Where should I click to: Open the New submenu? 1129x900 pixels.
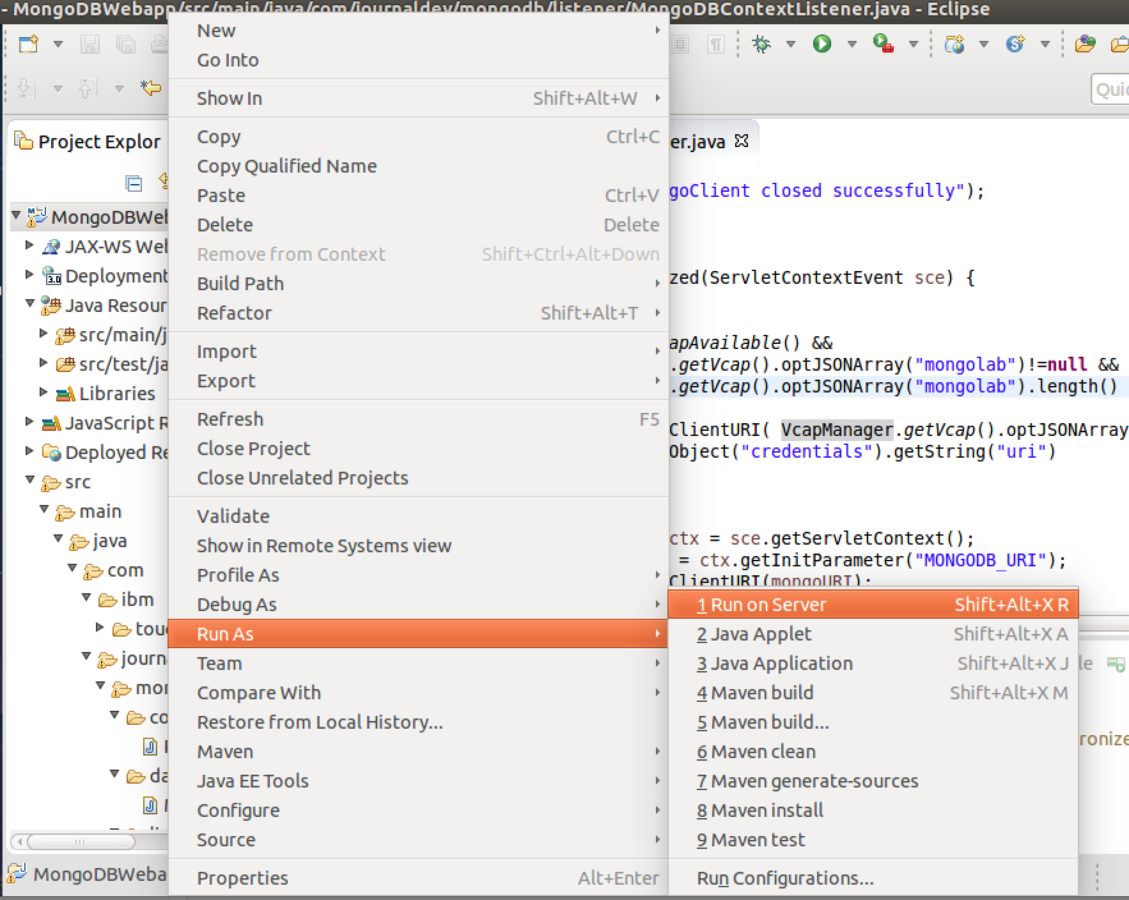[x=418, y=31]
